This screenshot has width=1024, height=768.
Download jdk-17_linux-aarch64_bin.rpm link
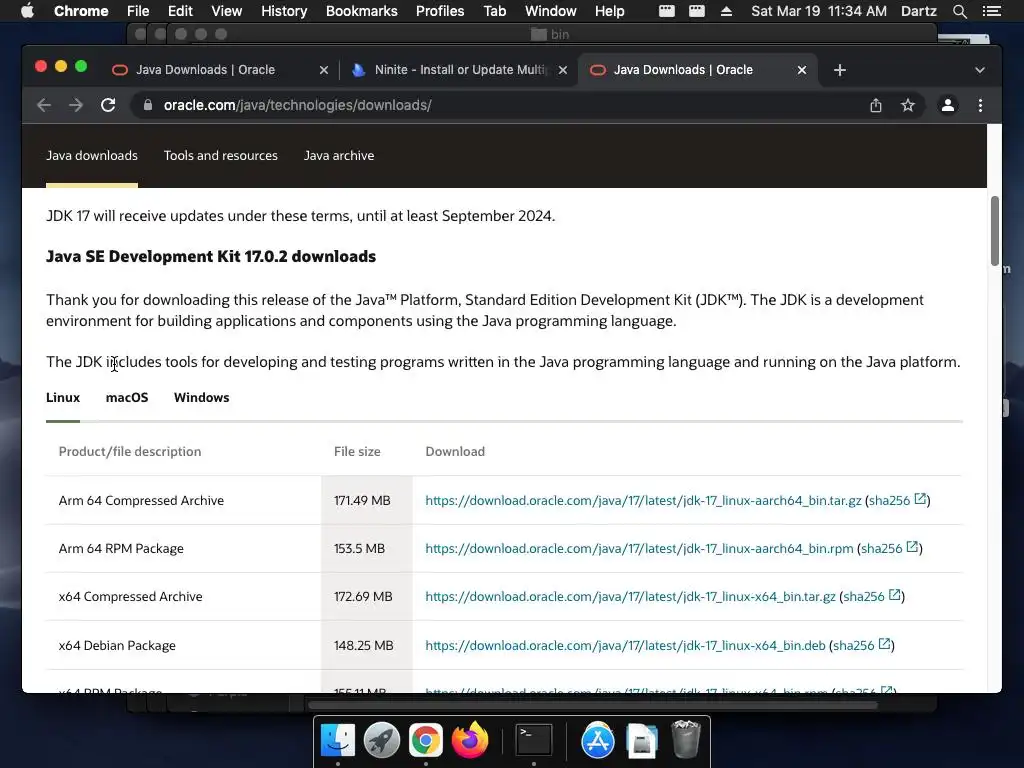tap(639, 549)
